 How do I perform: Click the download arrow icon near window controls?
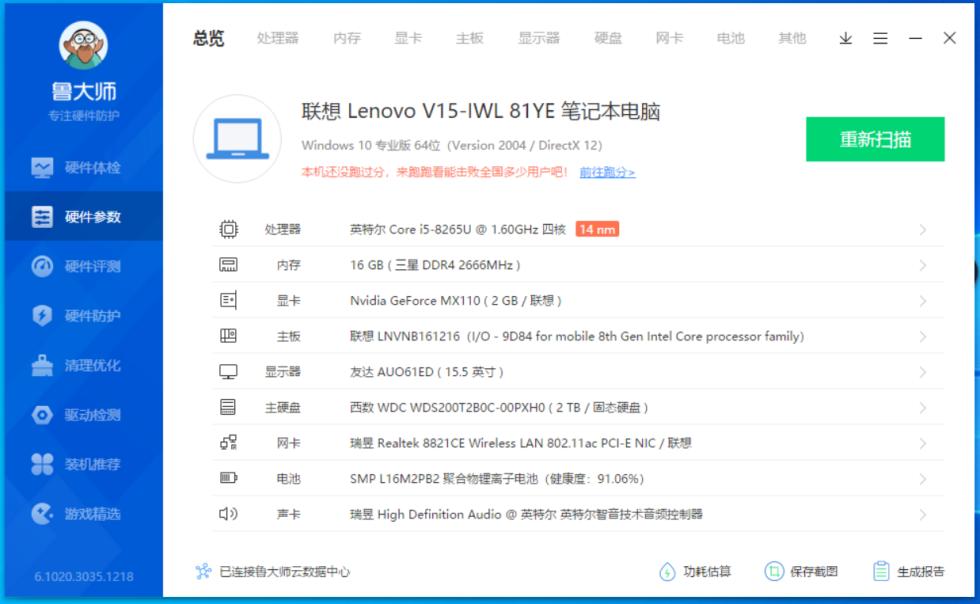[845, 38]
